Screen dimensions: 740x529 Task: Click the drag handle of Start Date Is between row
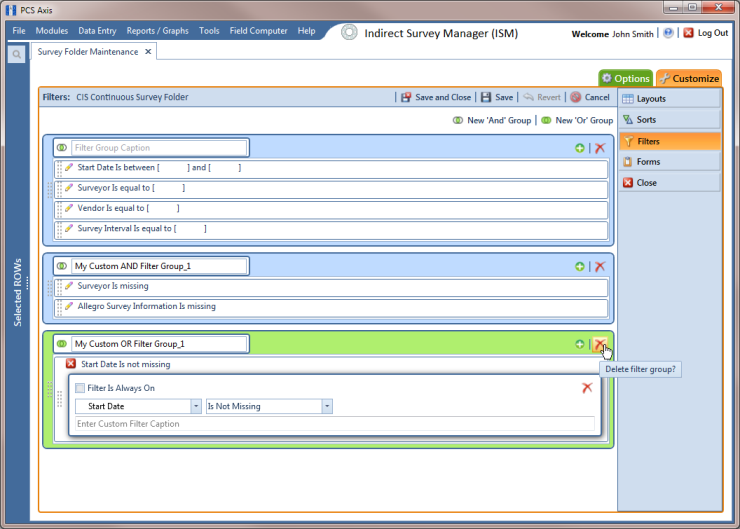59,168
